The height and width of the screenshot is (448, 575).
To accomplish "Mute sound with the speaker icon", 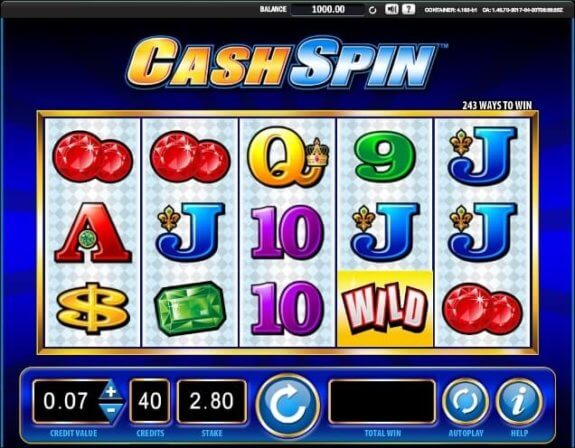I will [x=391, y=9].
